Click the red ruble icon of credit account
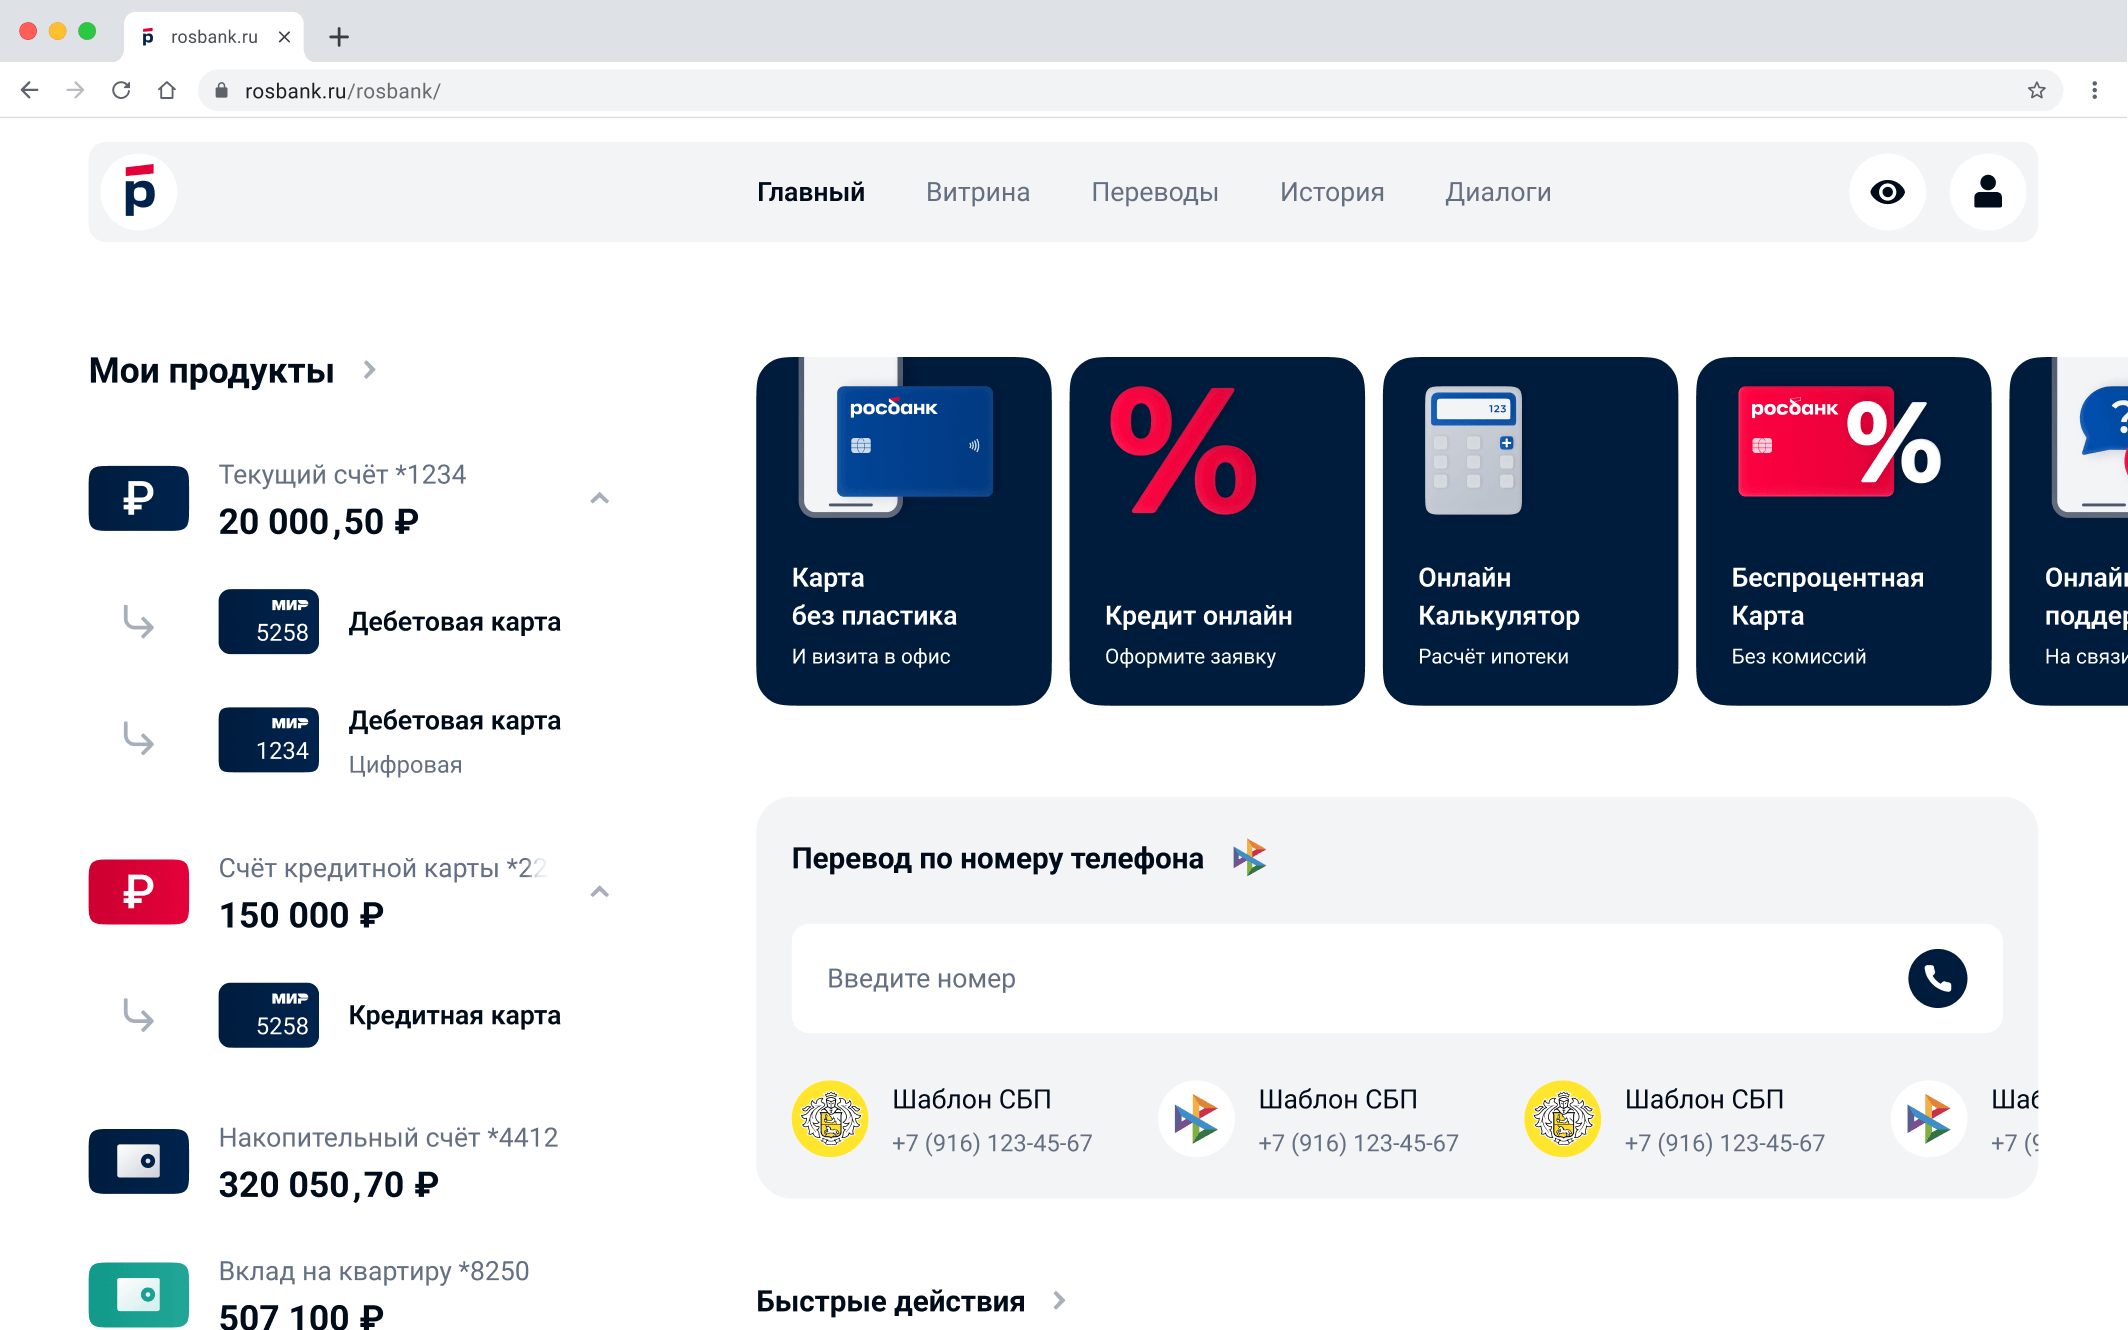 pos(139,891)
